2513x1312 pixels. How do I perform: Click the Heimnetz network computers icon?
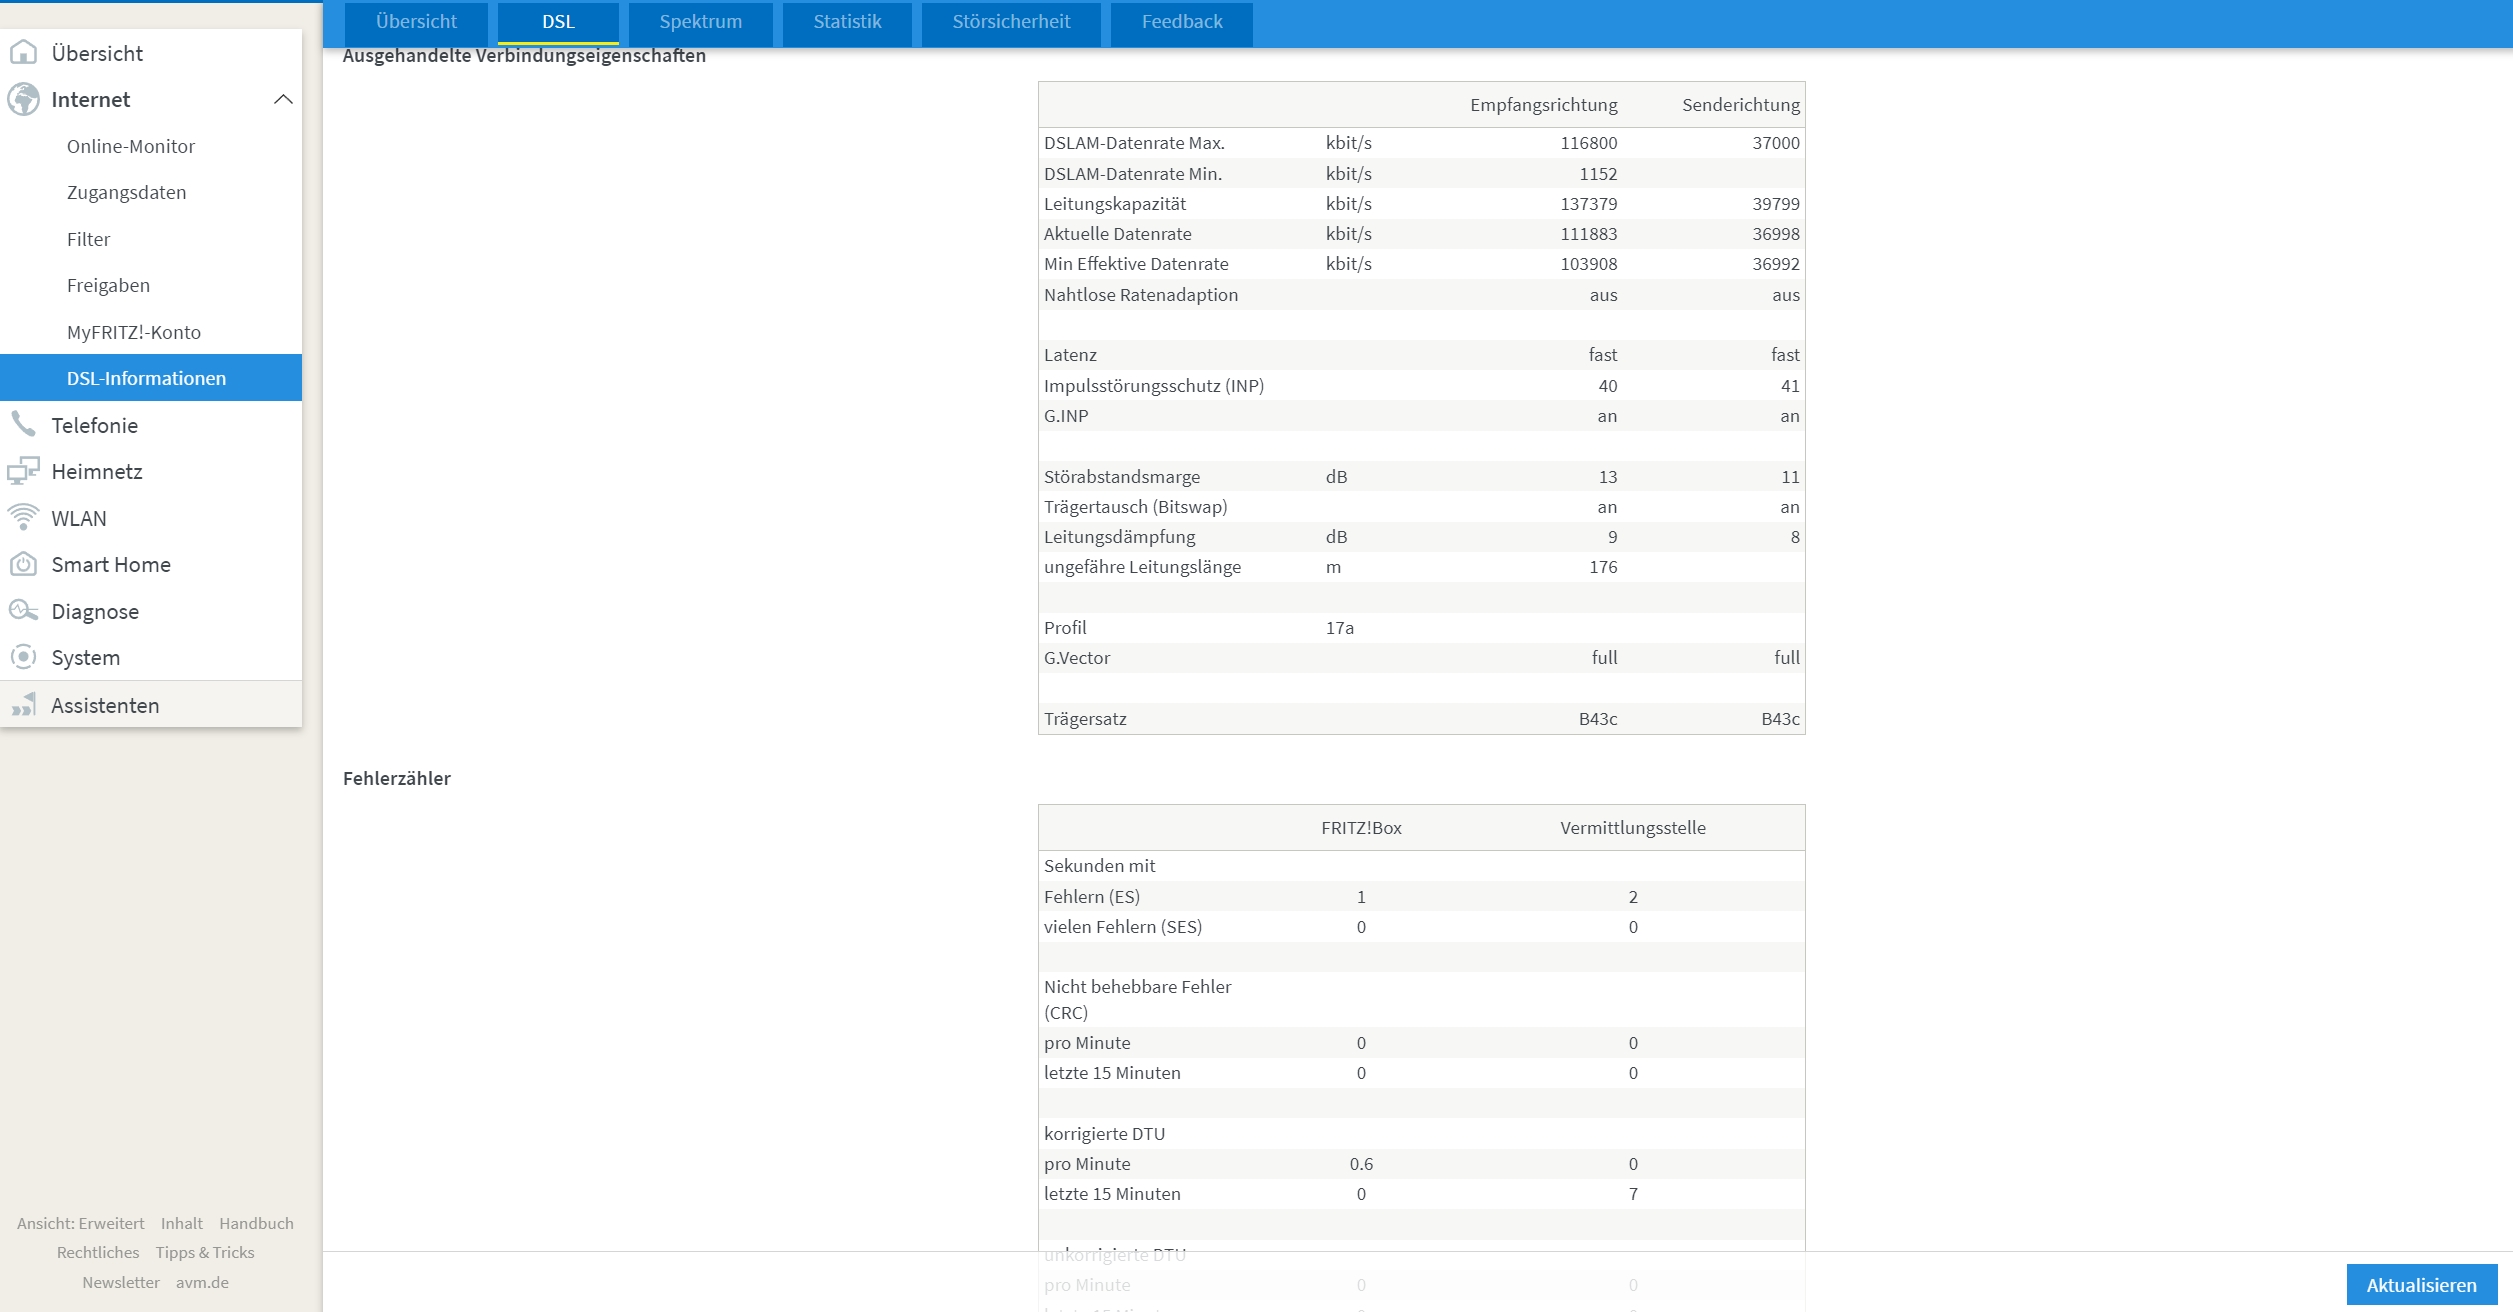pos(23,471)
